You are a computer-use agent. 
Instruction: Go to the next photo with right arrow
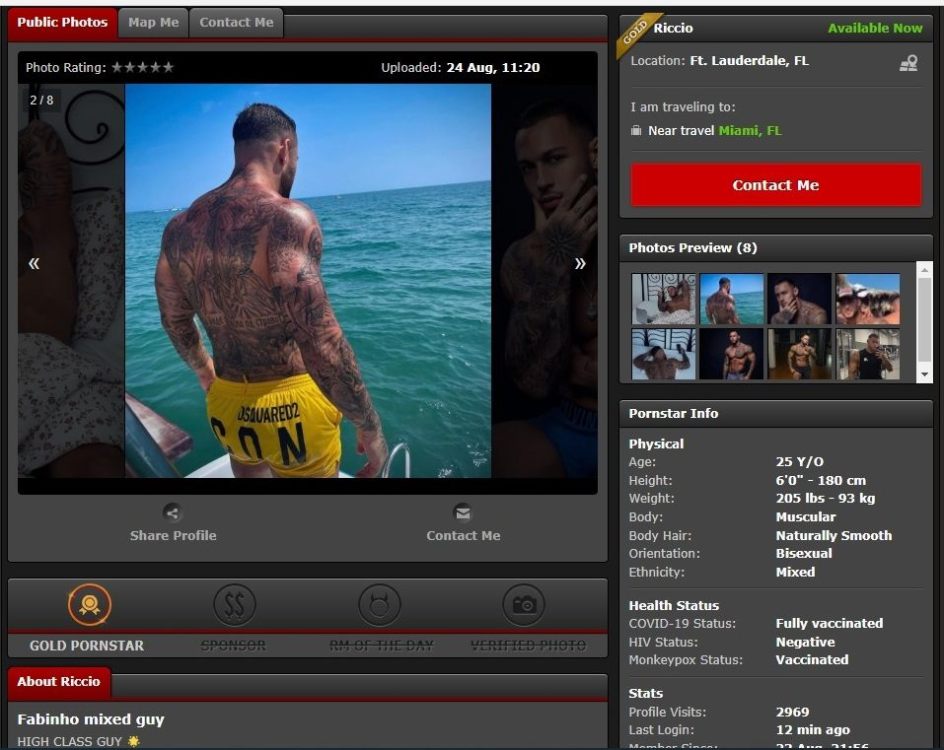pyautogui.click(x=579, y=264)
